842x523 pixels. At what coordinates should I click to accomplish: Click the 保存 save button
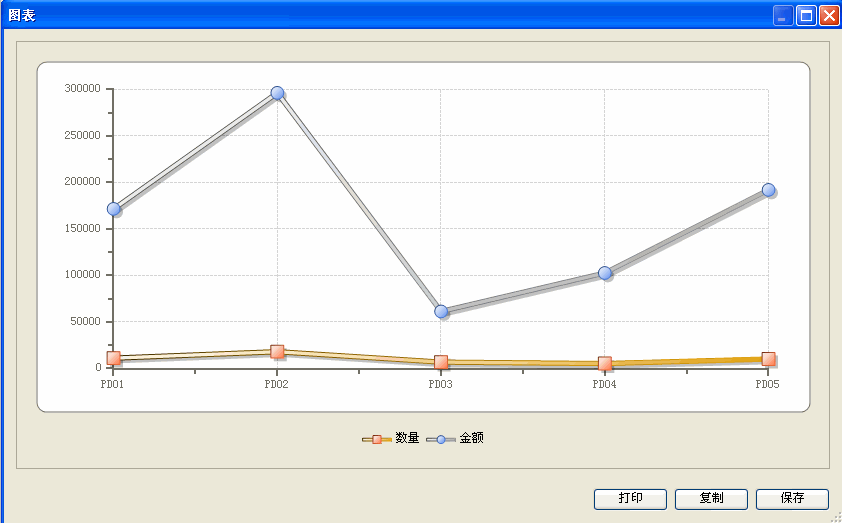click(x=792, y=499)
